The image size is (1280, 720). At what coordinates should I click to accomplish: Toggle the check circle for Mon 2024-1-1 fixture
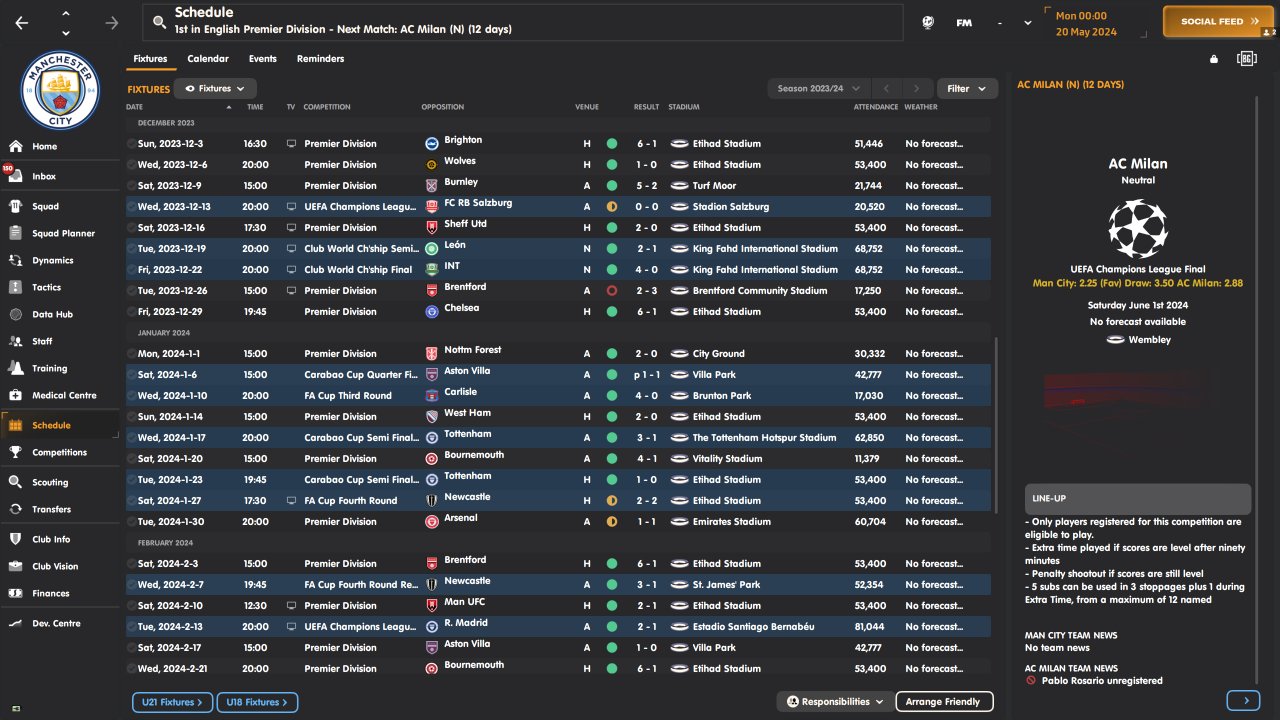132,354
